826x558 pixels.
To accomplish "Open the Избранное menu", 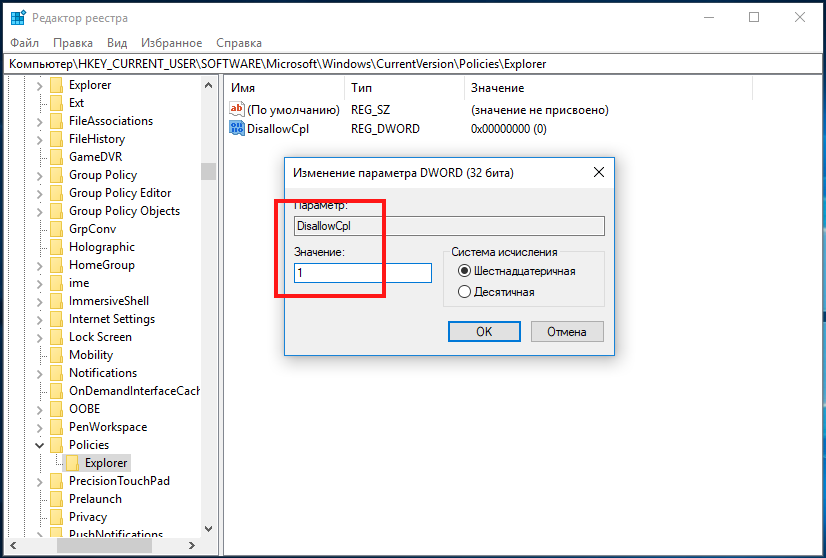I will pyautogui.click(x=171, y=43).
